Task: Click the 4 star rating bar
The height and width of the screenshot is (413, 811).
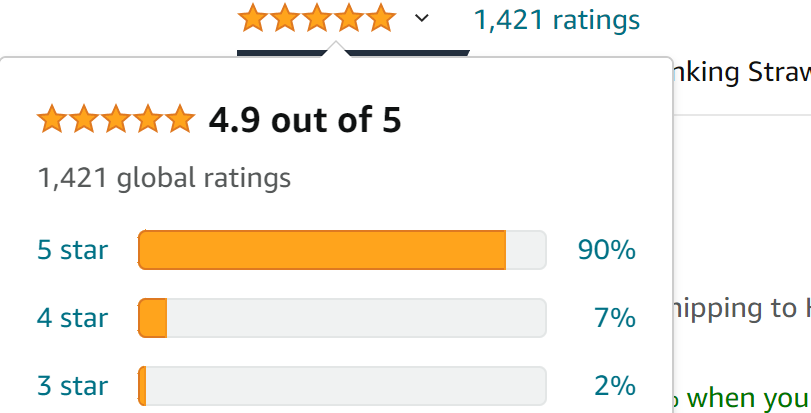Action: click(342, 318)
